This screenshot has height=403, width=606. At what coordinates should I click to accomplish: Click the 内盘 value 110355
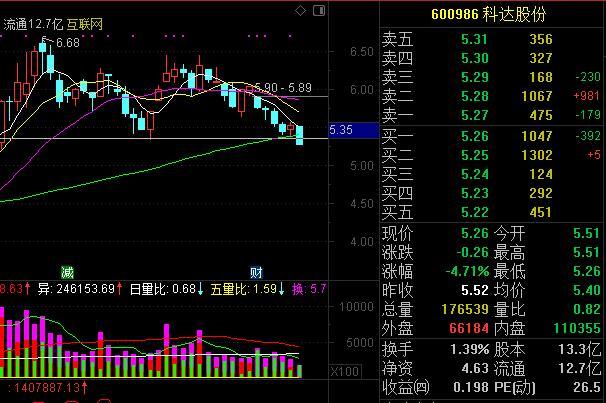click(x=577, y=328)
